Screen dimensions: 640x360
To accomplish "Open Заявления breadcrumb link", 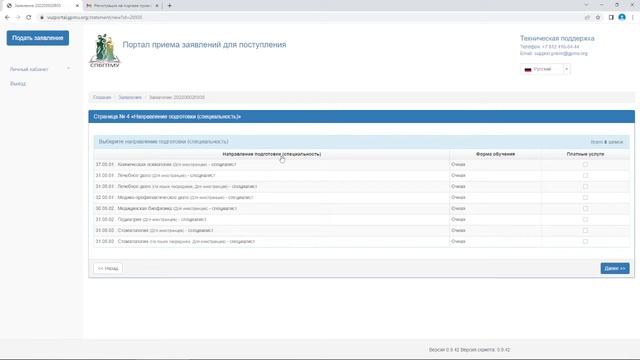I will pyautogui.click(x=130, y=98).
